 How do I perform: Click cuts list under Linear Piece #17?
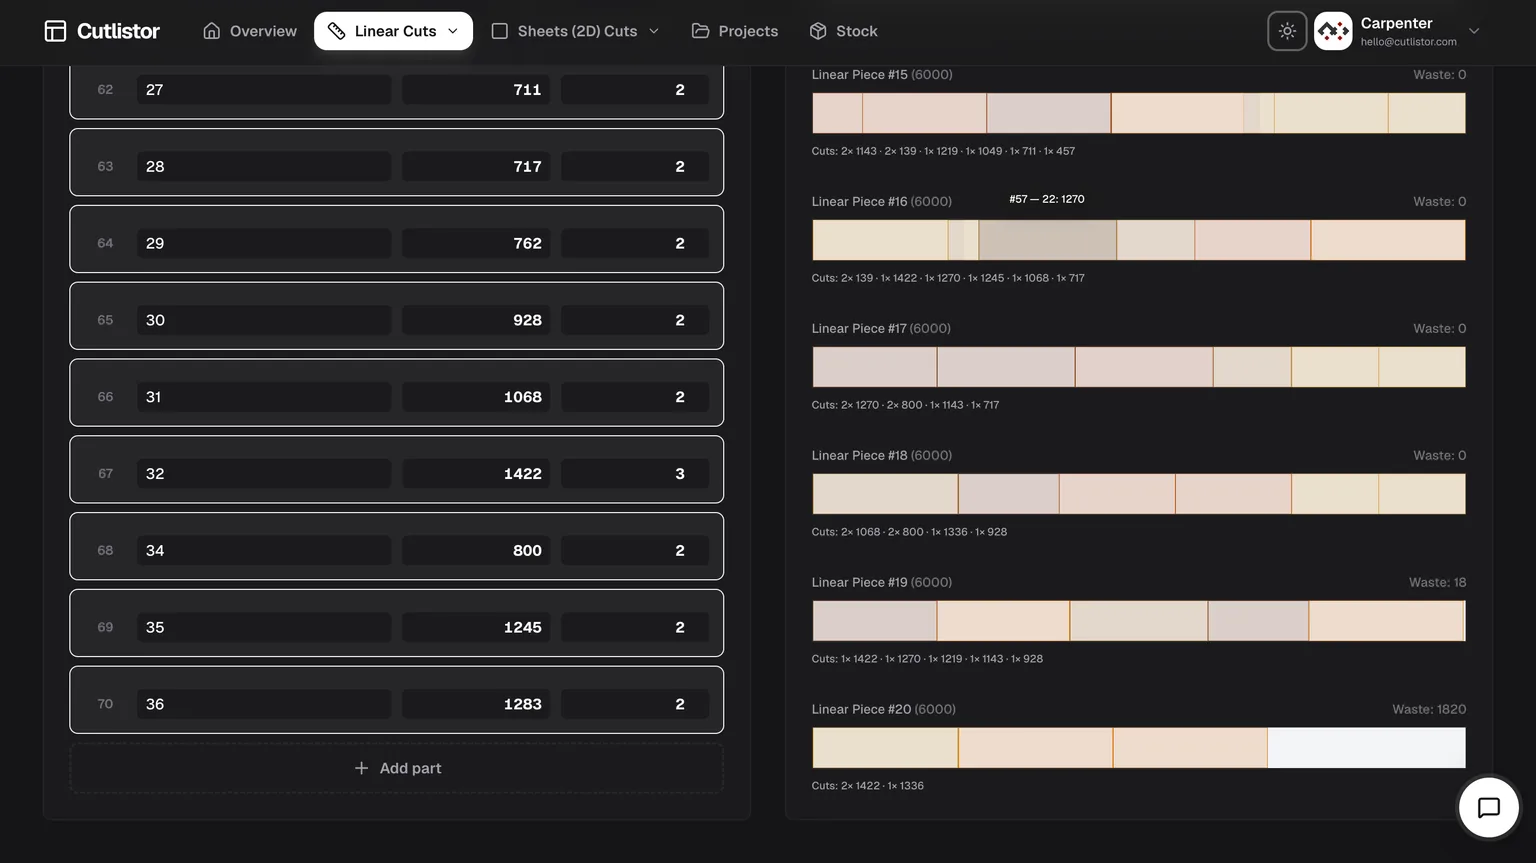[x=905, y=405]
